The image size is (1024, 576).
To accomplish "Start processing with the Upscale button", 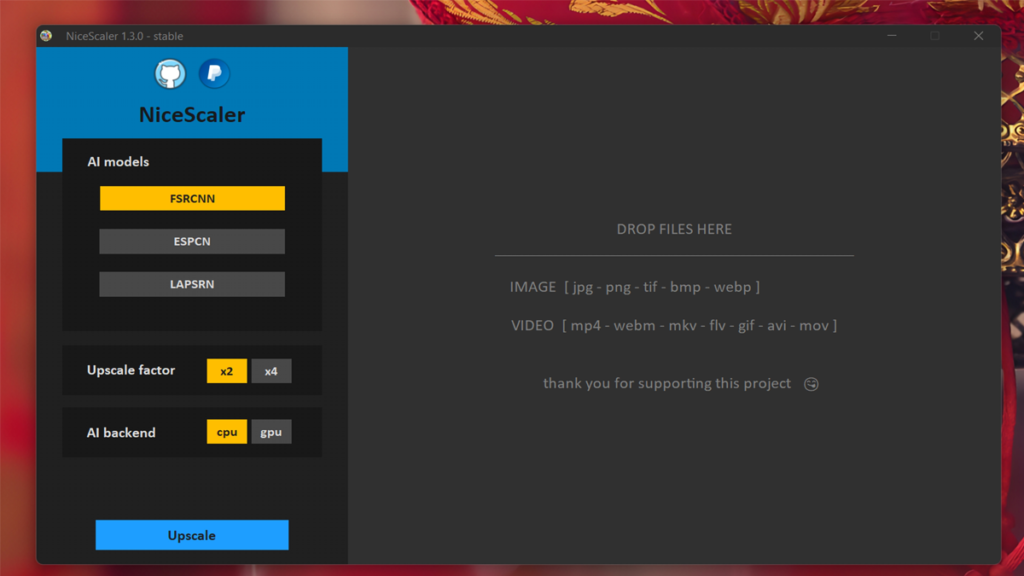I will tap(192, 535).
